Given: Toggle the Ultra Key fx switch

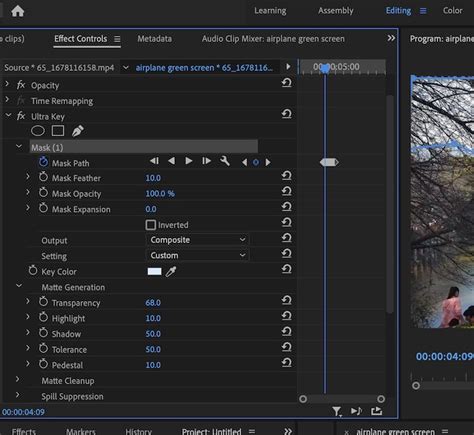Looking at the screenshot, I should coord(21,116).
